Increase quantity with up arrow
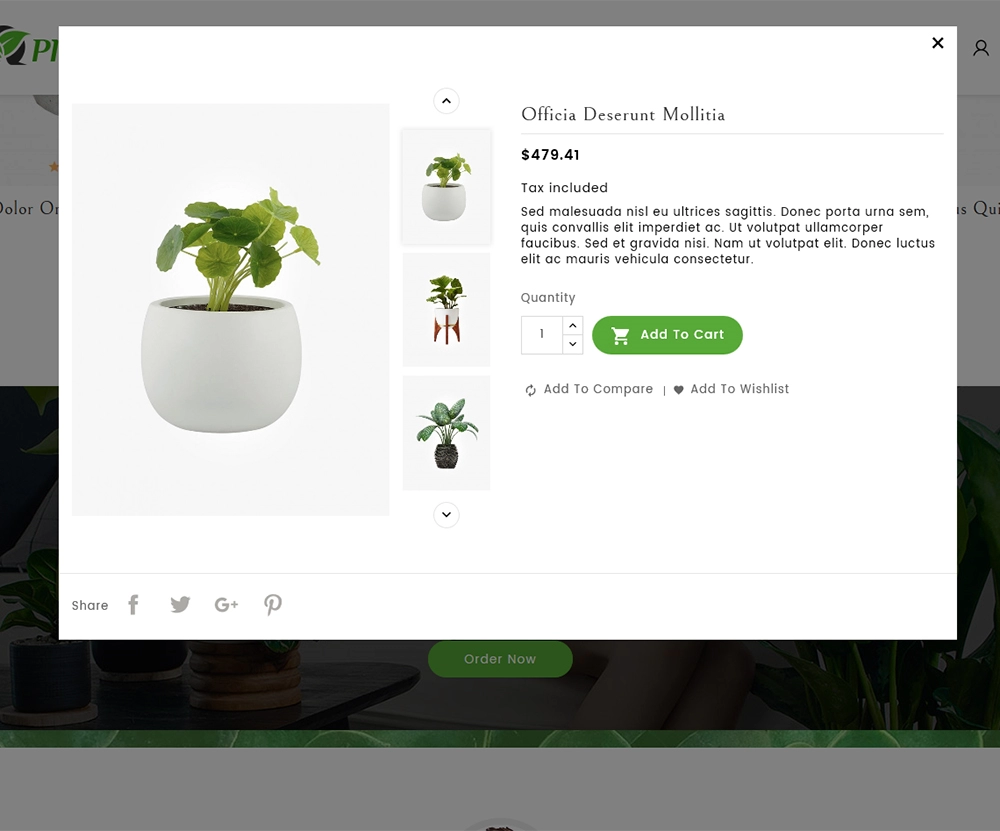This screenshot has height=831, width=1000. pyautogui.click(x=573, y=325)
